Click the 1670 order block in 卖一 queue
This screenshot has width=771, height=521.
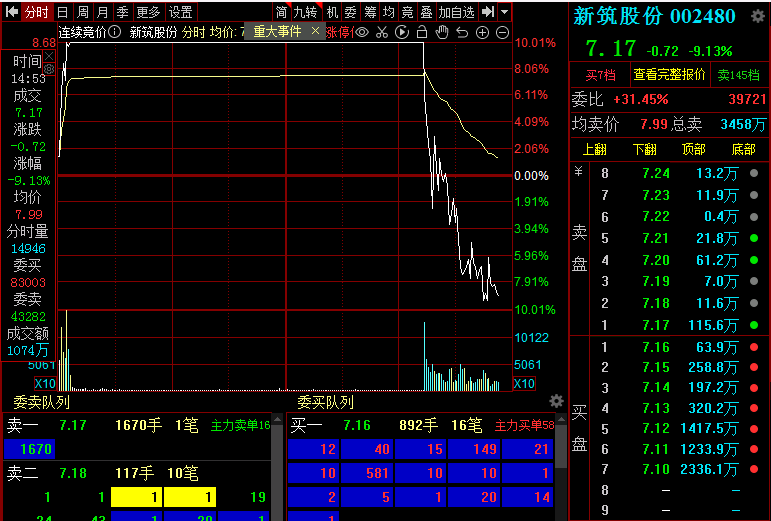pos(30,449)
